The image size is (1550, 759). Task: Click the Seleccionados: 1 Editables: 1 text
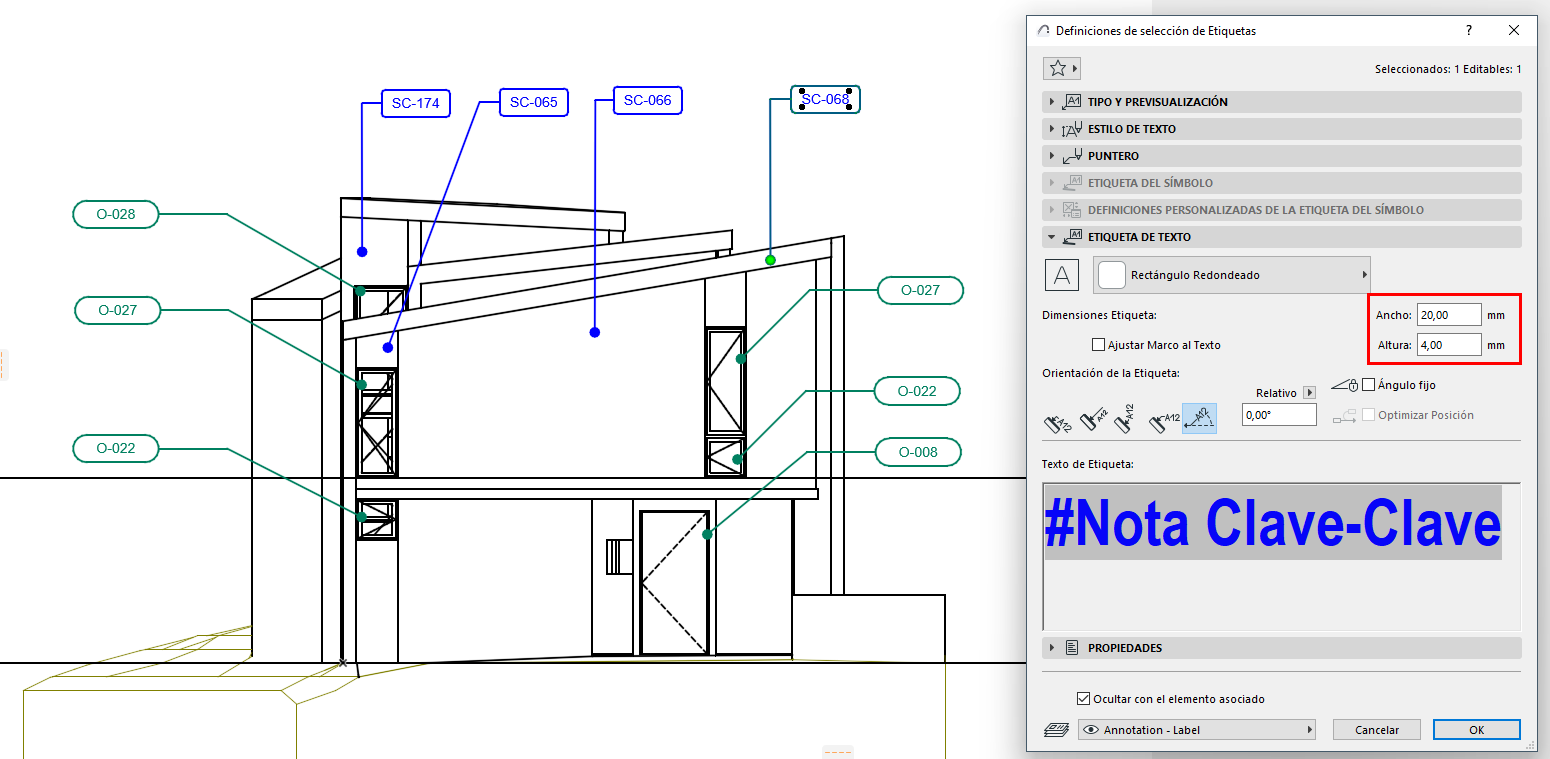click(1448, 69)
